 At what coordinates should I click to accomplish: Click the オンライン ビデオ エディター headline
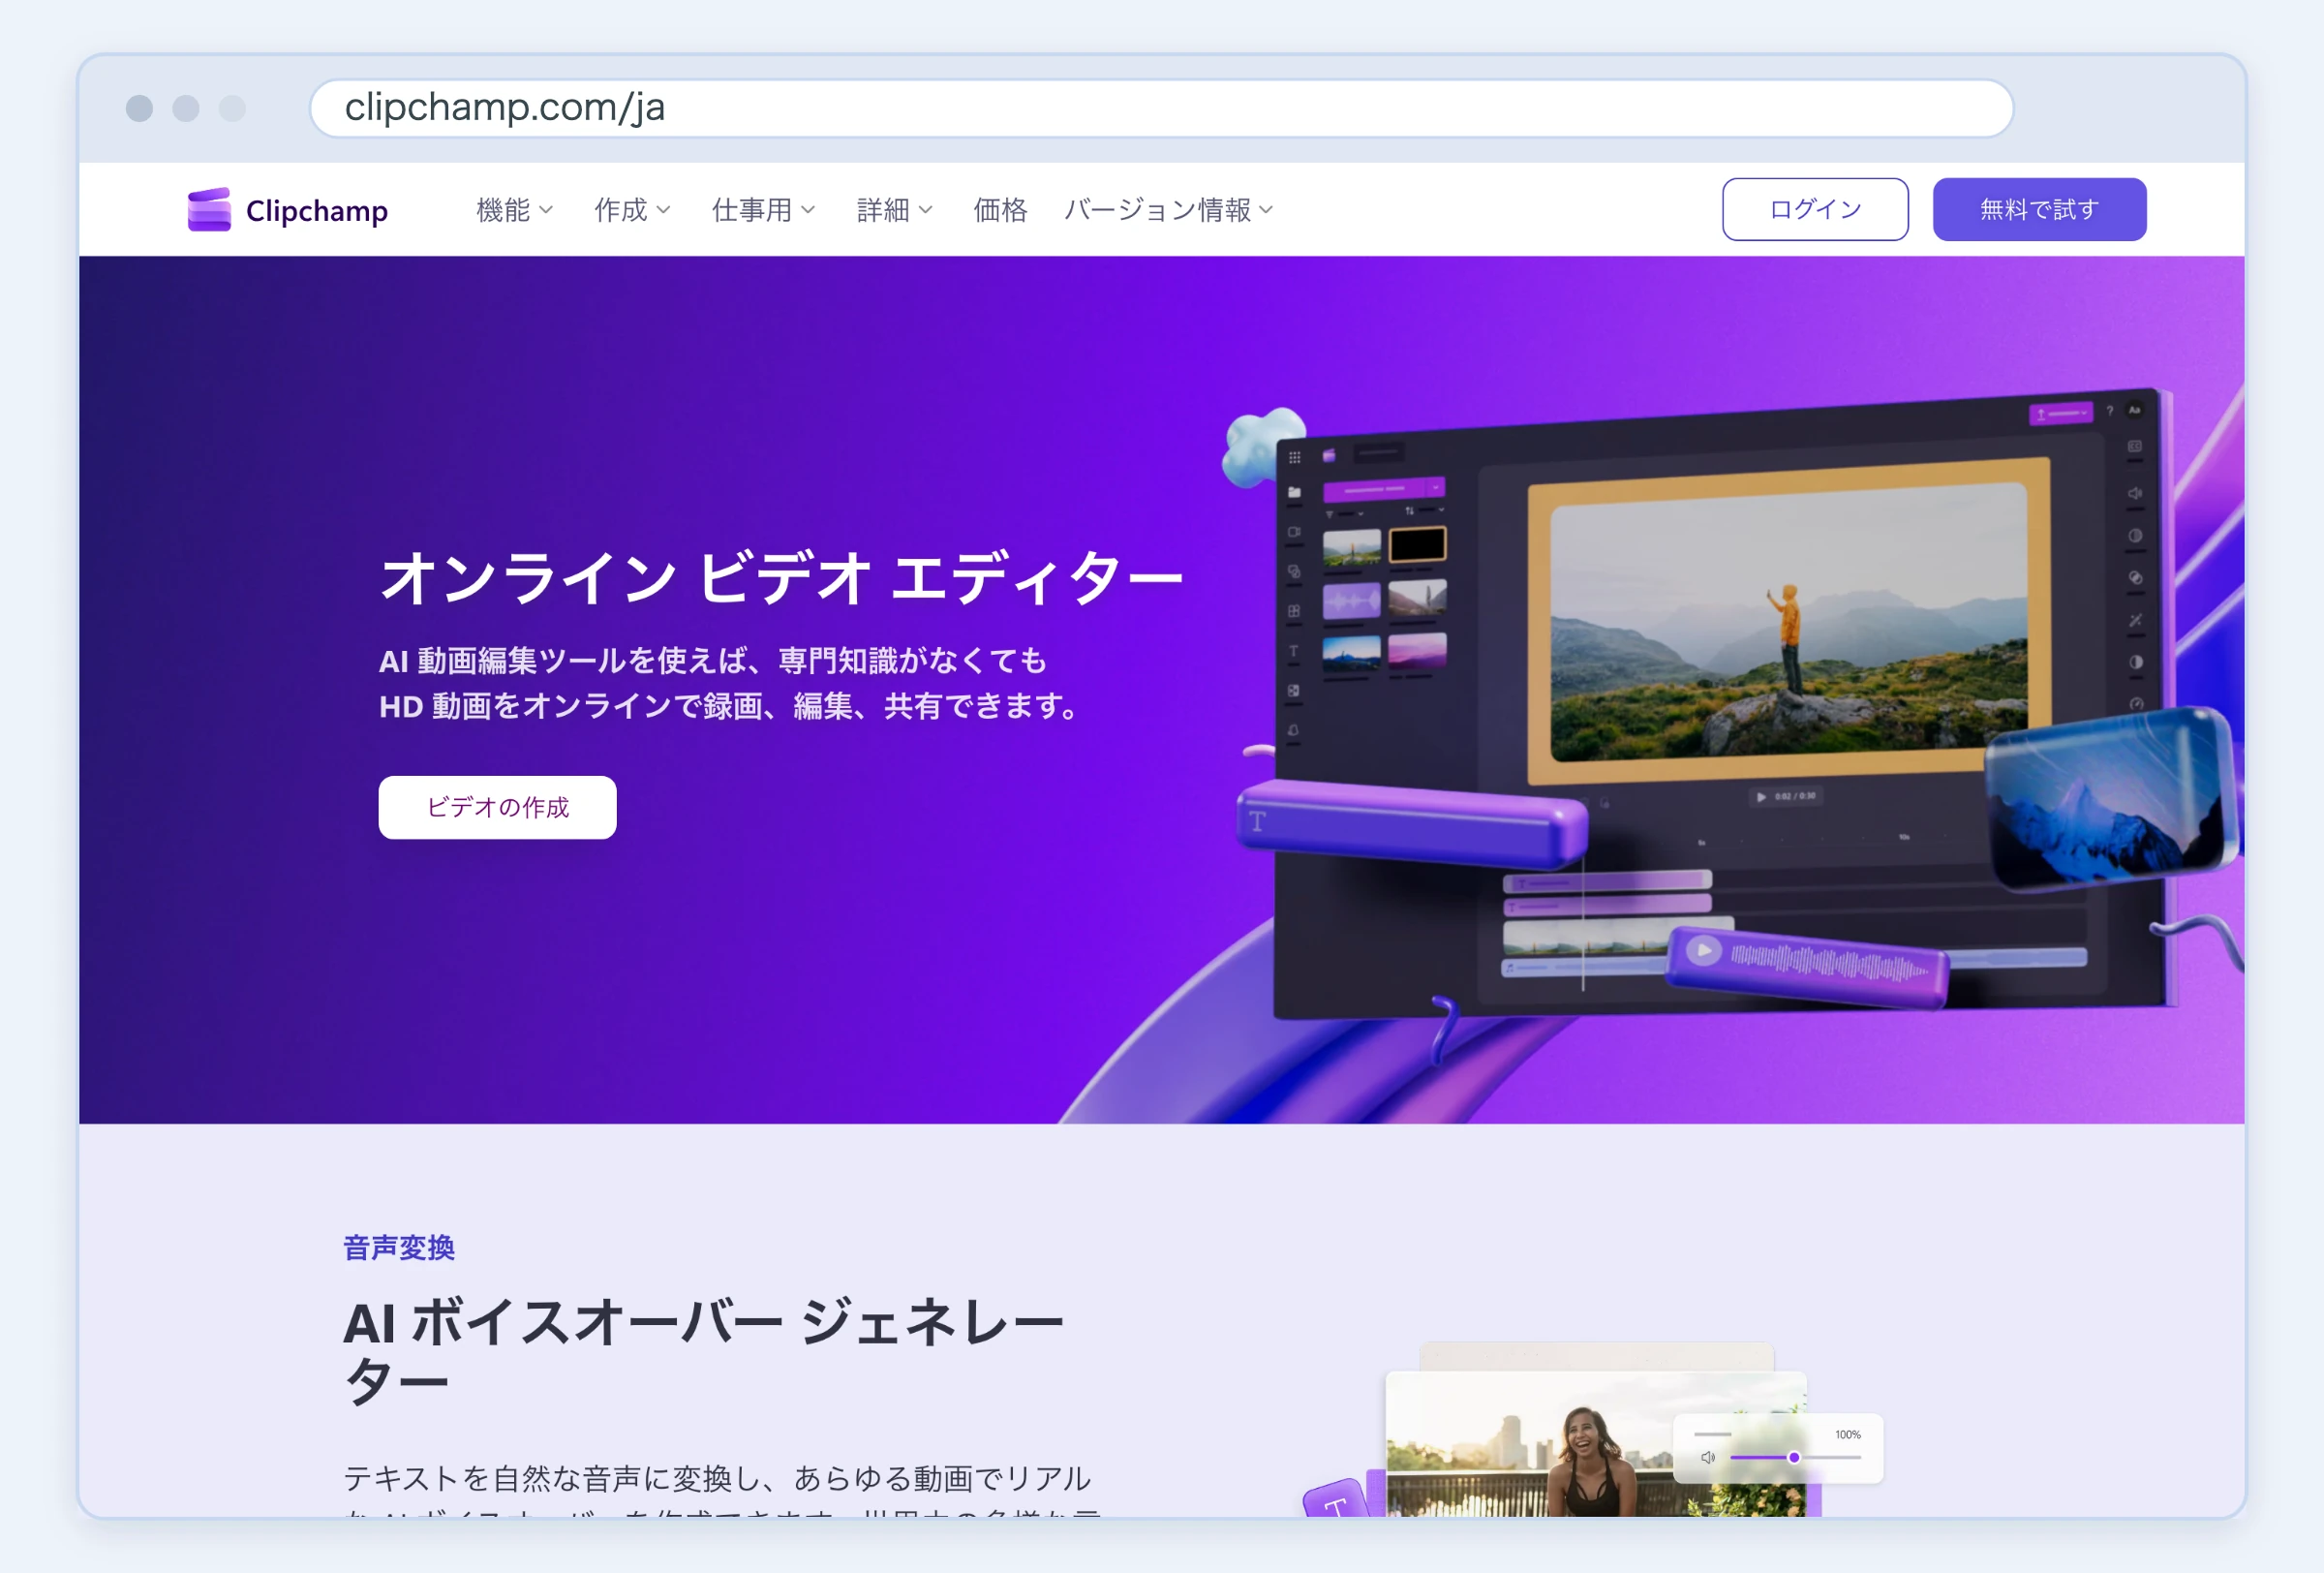coord(781,578)
